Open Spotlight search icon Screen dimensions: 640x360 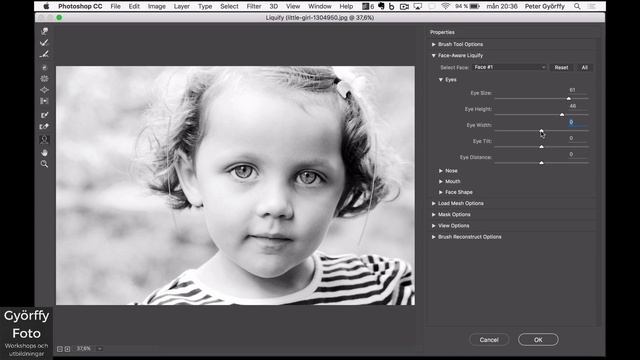pyautogui.click(x=577, y=6)
